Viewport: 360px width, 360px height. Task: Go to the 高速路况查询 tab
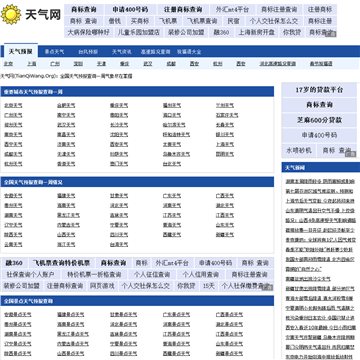[x=155, y=52]
